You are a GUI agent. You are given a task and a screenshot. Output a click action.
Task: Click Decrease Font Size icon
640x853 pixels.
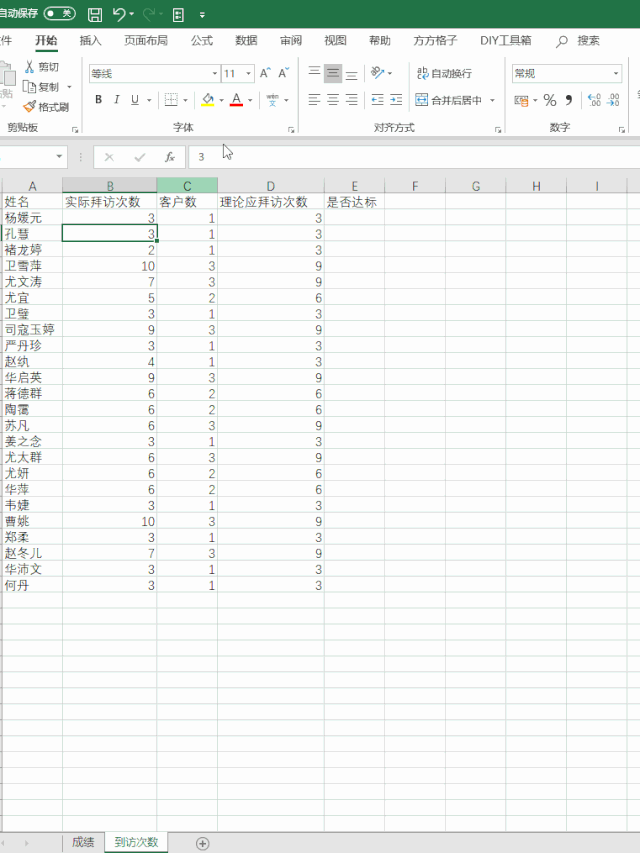click(x=284, y=73)
